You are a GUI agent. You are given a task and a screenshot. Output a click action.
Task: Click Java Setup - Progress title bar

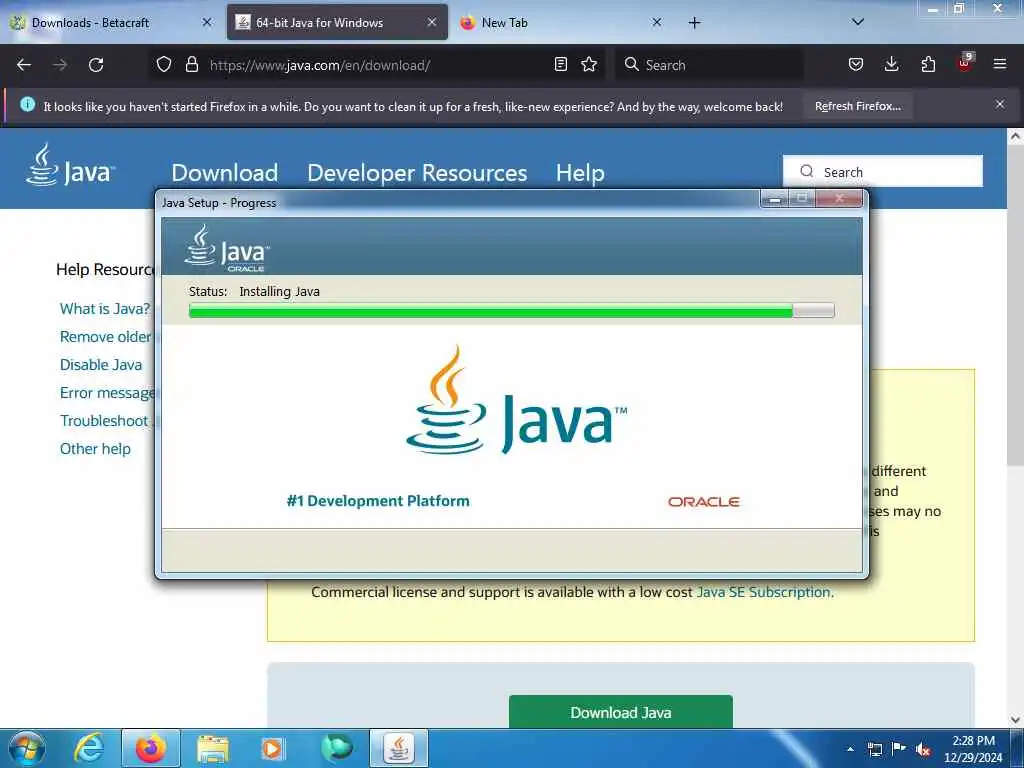457,202
